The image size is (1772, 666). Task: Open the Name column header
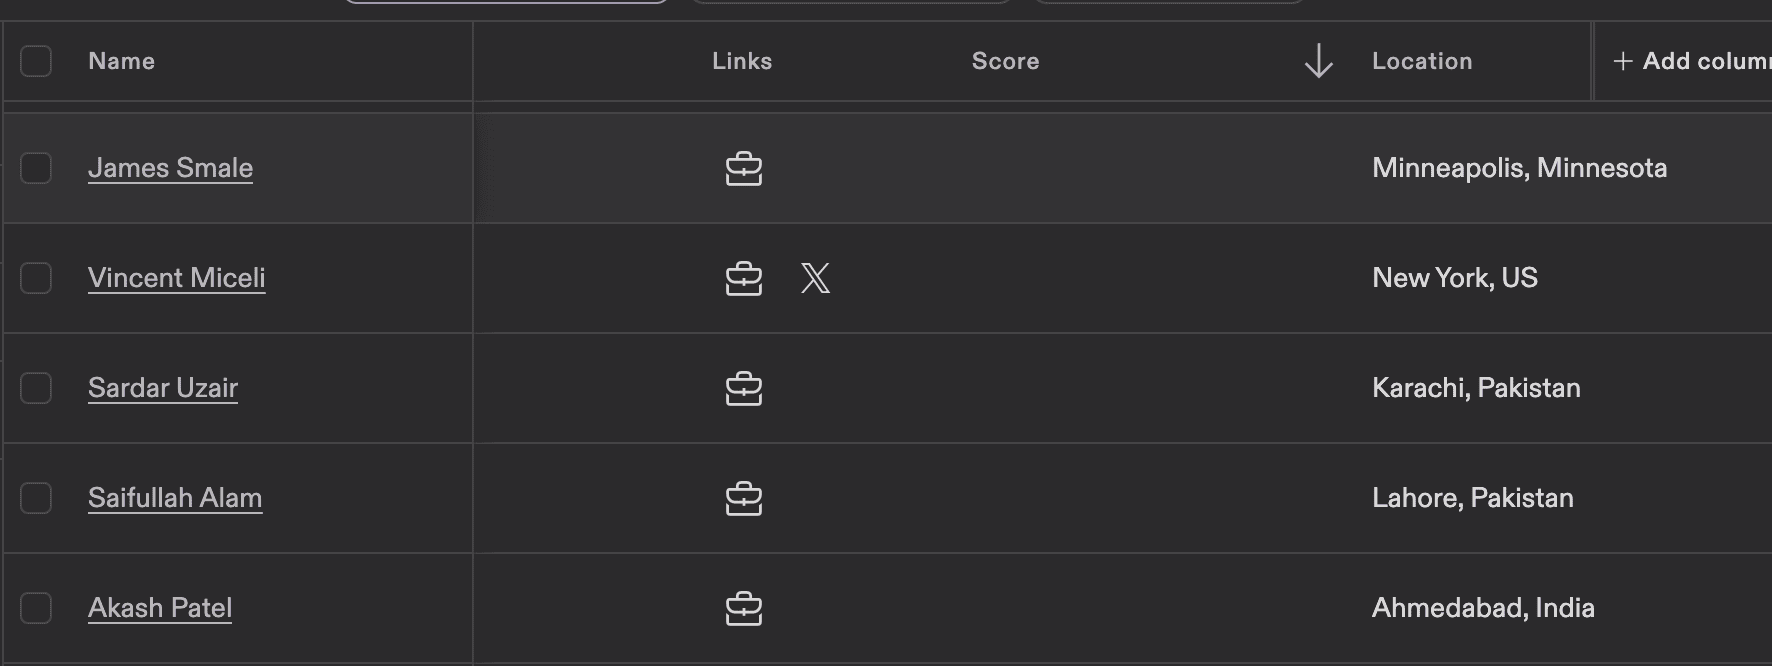[x=120, y=61]
